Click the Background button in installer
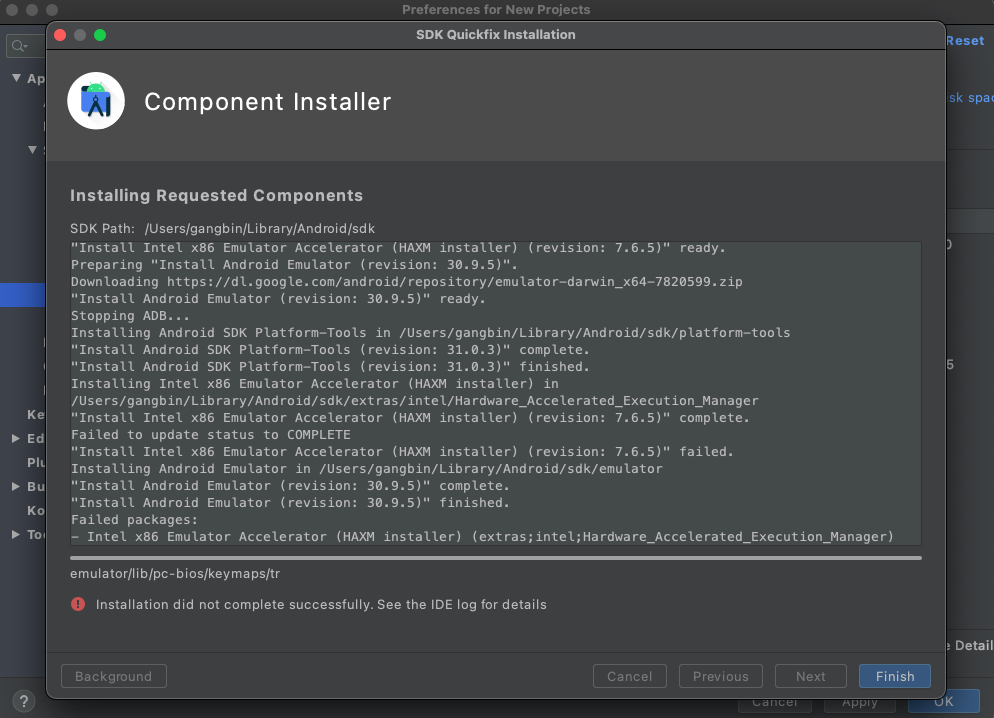Viewport: 994px width, 718px height. 113,676
